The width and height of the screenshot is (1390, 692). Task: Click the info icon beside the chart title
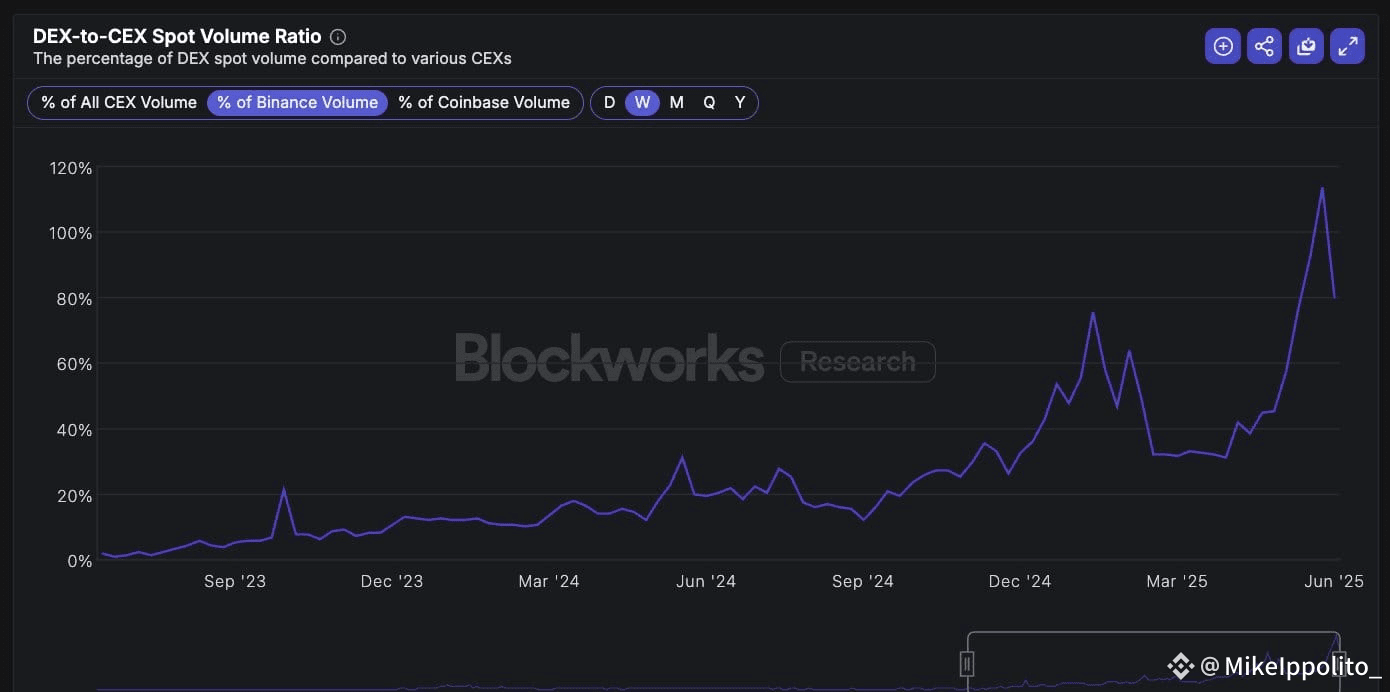tap(338, 37)
